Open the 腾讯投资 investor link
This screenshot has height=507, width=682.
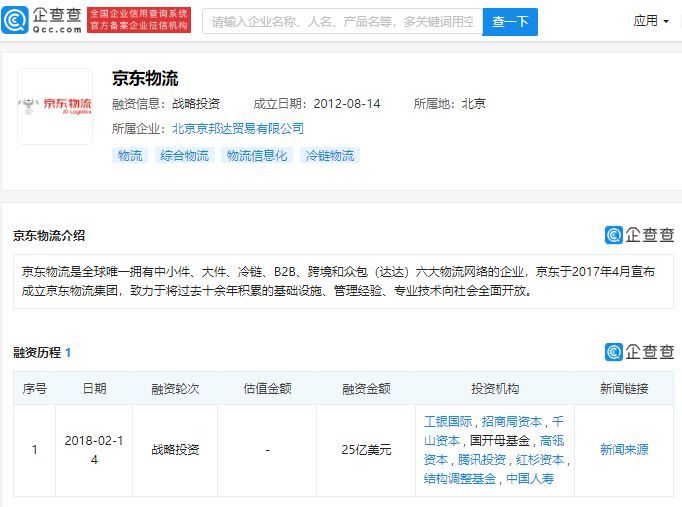(482, 460)
